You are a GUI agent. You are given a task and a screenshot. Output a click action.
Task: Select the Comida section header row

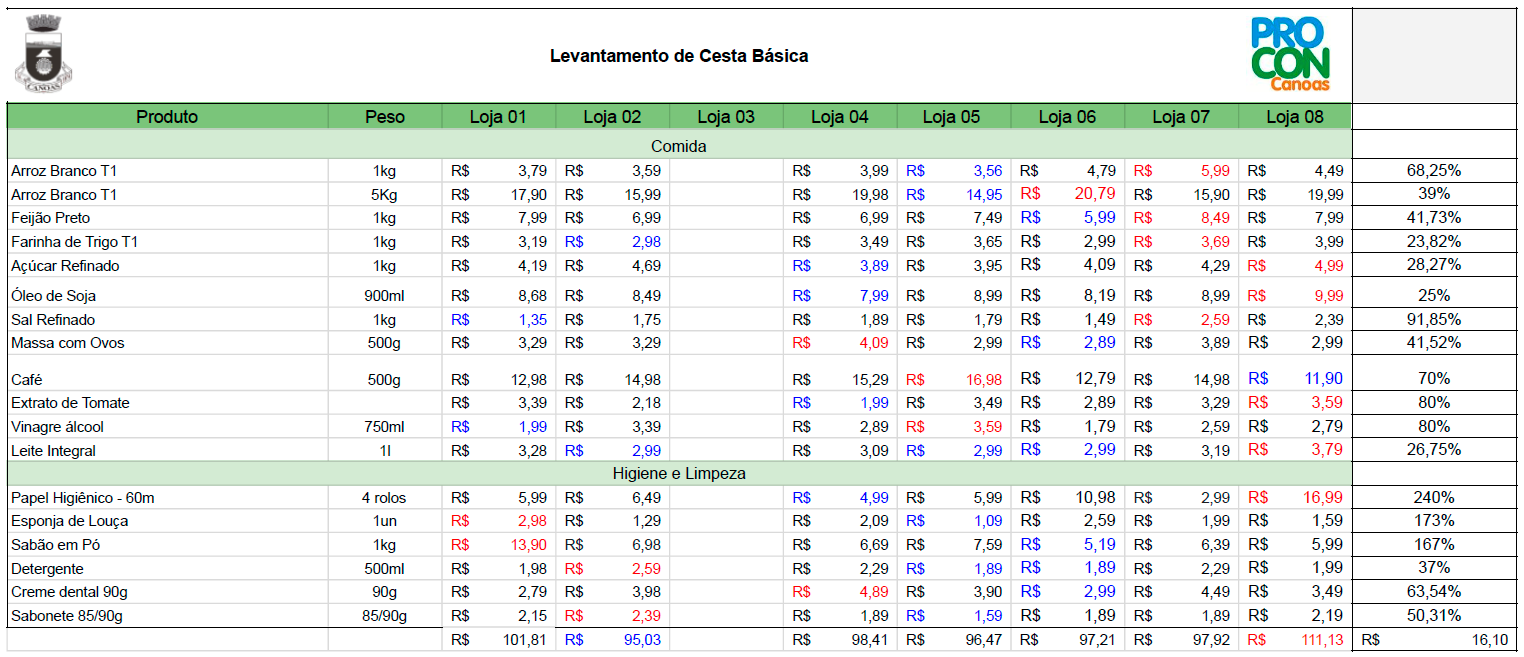click(x=679, y=146)
